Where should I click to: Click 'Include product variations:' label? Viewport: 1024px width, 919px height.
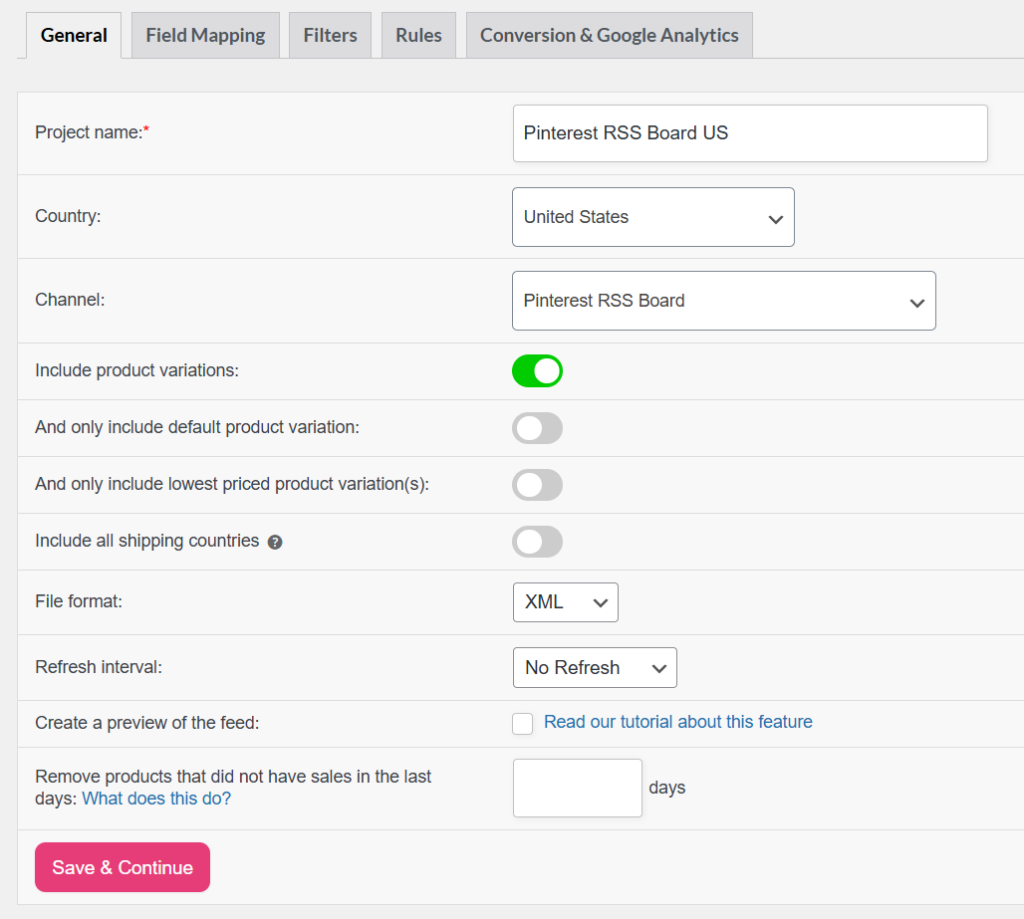pos(137,370)
